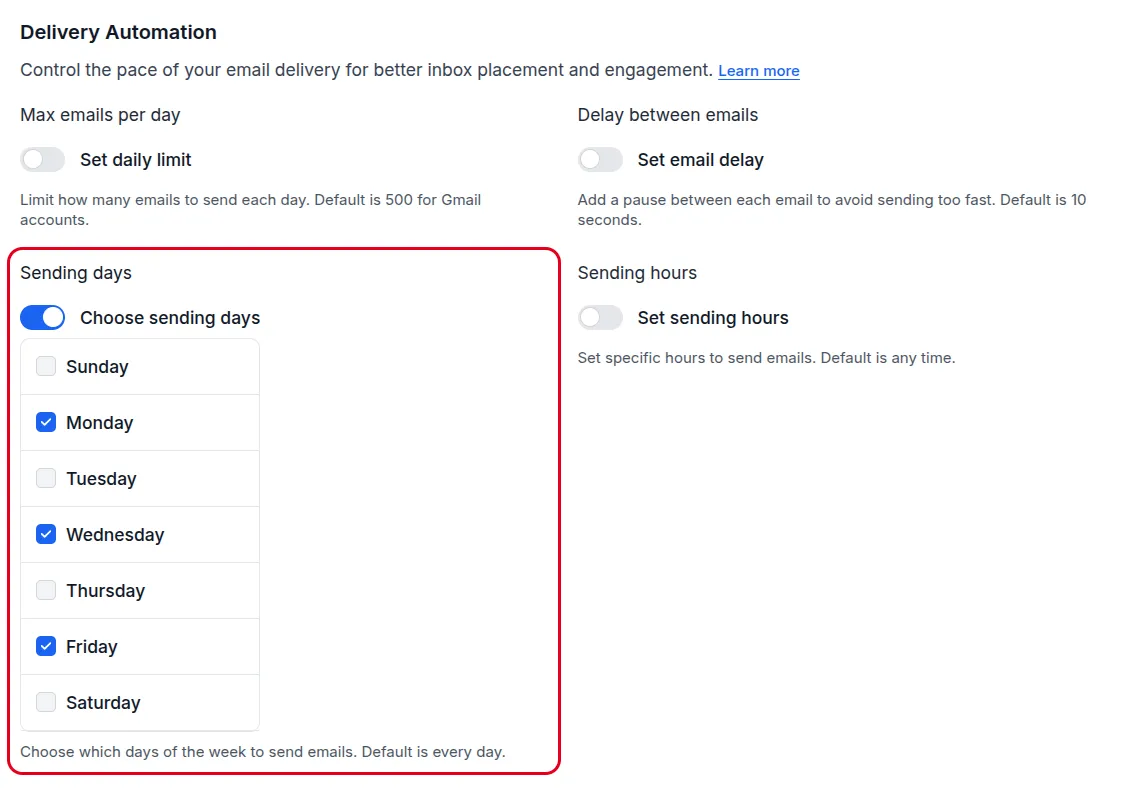Click the 'Add a pause between each email' description
Image resolution: width=1125 pixels, height=796 pixels.
[832, 210]
